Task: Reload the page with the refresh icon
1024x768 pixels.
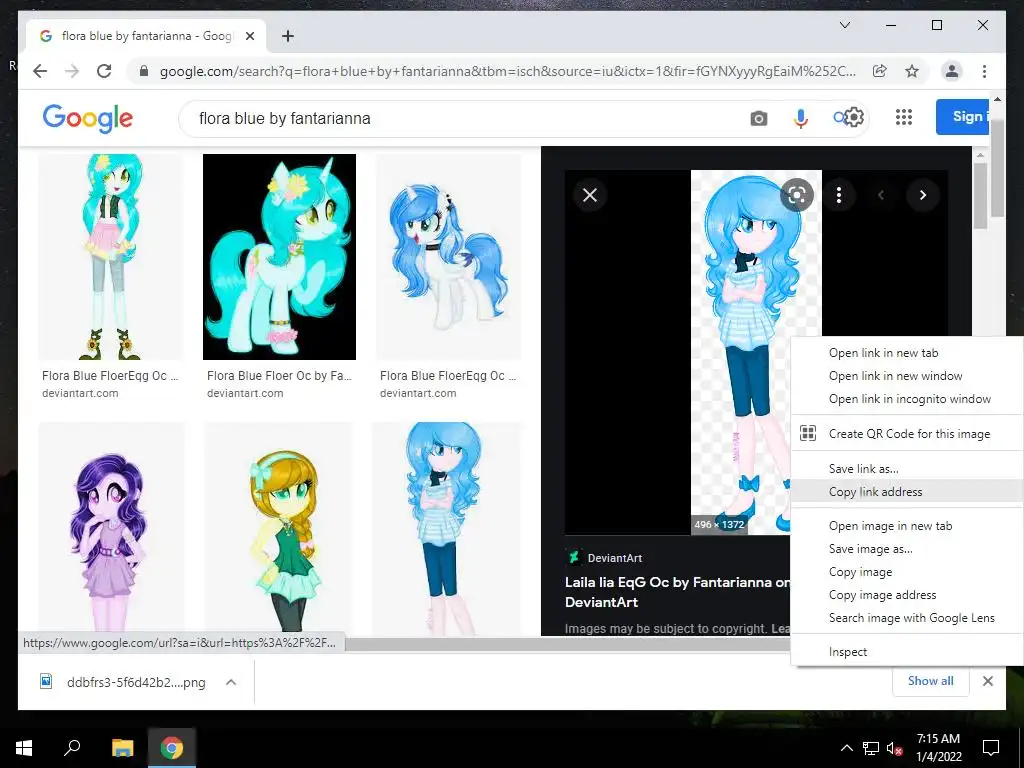Action: (104, 71)
